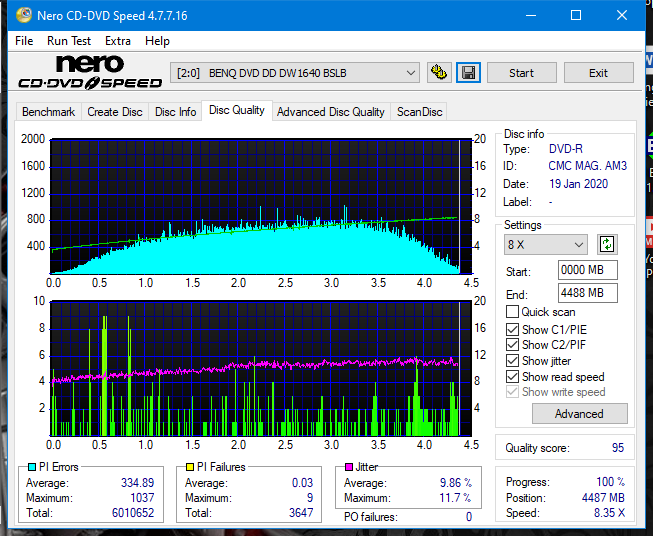Click the refresh speed settings icon
The height and width of the screenshot is (536, 653).
click(607, 244)
